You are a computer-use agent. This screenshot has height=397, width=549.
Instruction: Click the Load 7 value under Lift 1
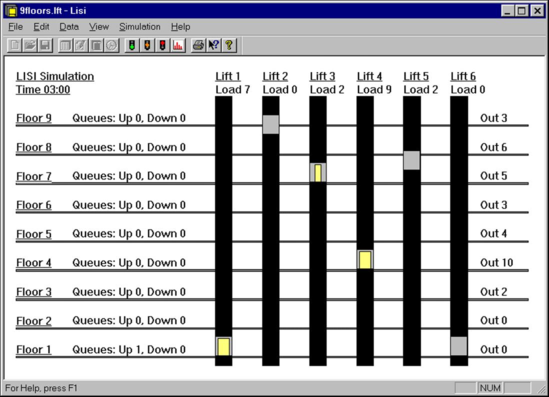click(233, 90)
